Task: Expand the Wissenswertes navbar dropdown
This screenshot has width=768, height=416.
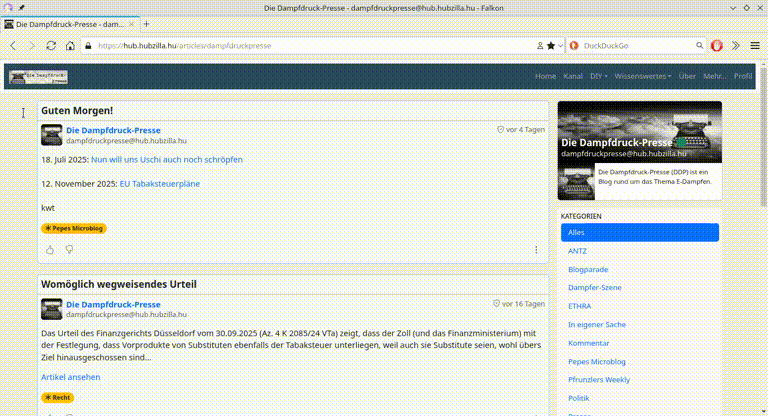Action: pyautogui.click(x=643, y=76)
